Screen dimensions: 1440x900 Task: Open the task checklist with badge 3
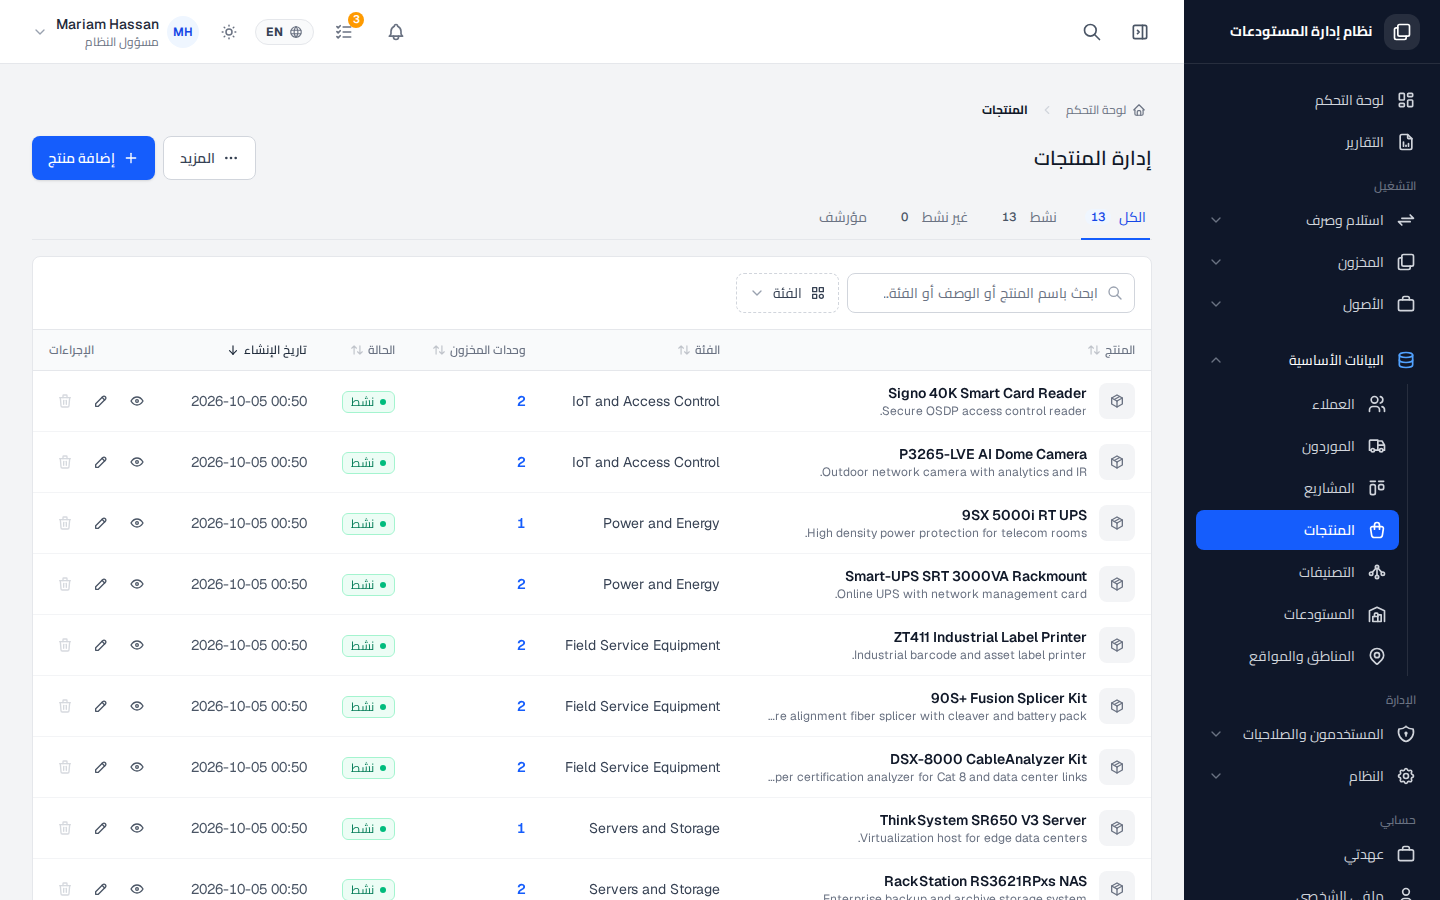click(x=344, y=32)
